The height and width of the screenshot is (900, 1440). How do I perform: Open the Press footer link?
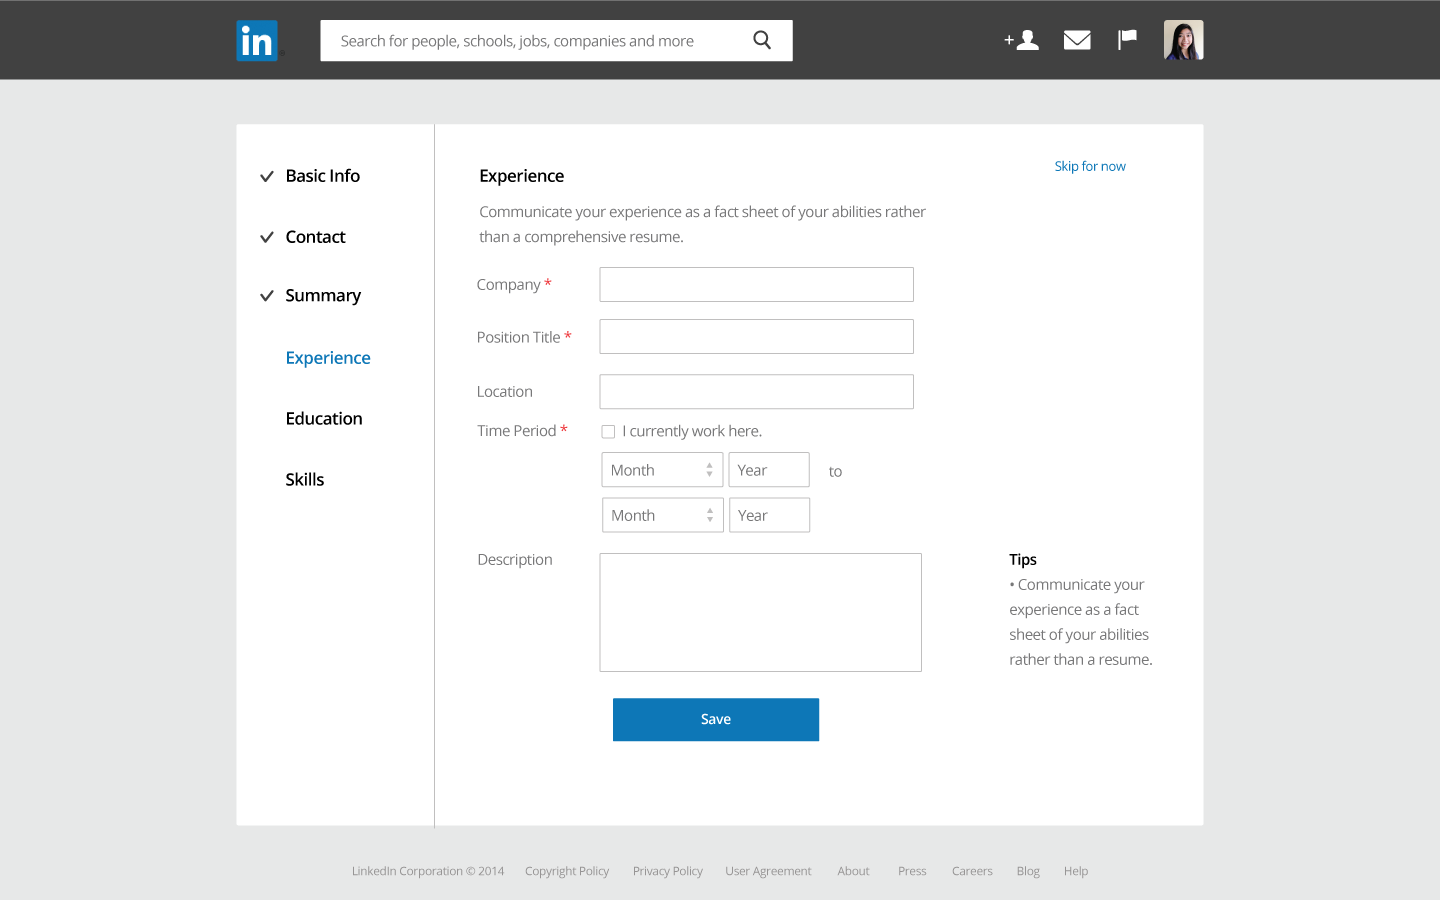pos(912,872)
